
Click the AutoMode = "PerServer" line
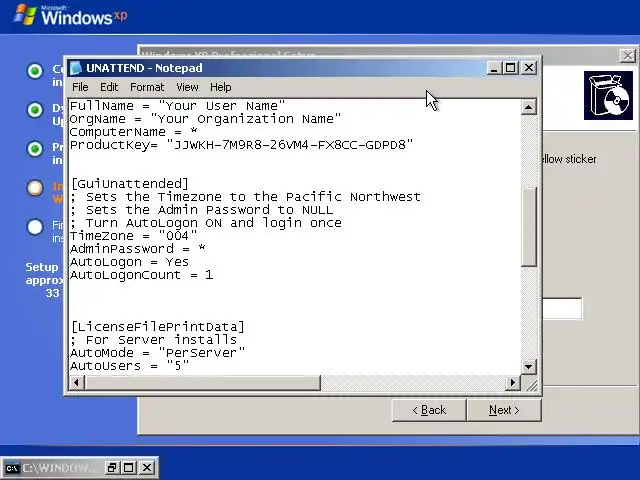pyautogui.click(x=158, y=353)
